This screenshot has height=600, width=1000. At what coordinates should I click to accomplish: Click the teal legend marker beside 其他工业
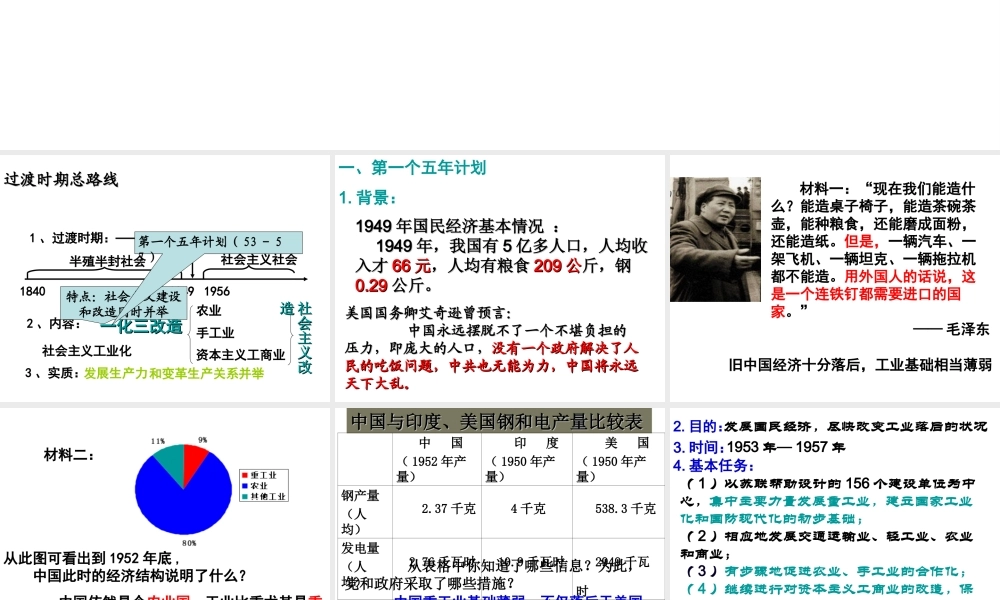point(245,496)
